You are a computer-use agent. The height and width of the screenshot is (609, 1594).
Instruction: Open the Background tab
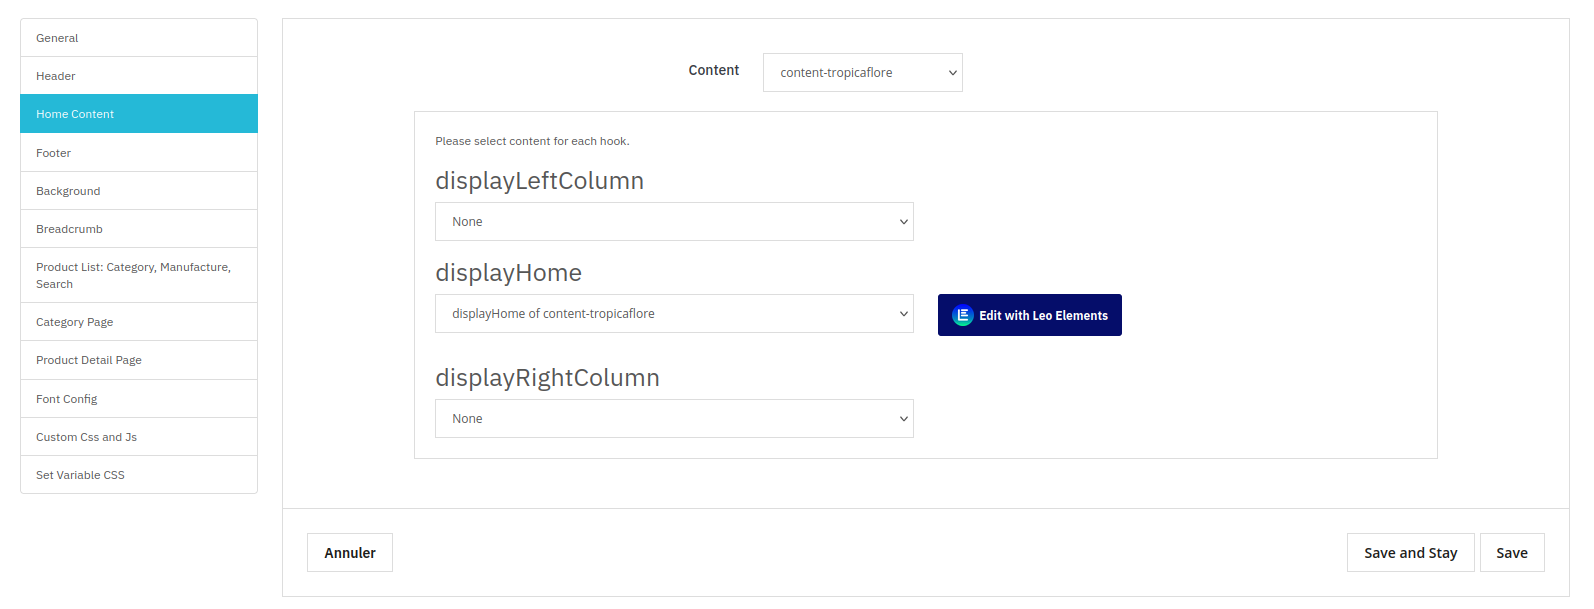tap(139, 191)
